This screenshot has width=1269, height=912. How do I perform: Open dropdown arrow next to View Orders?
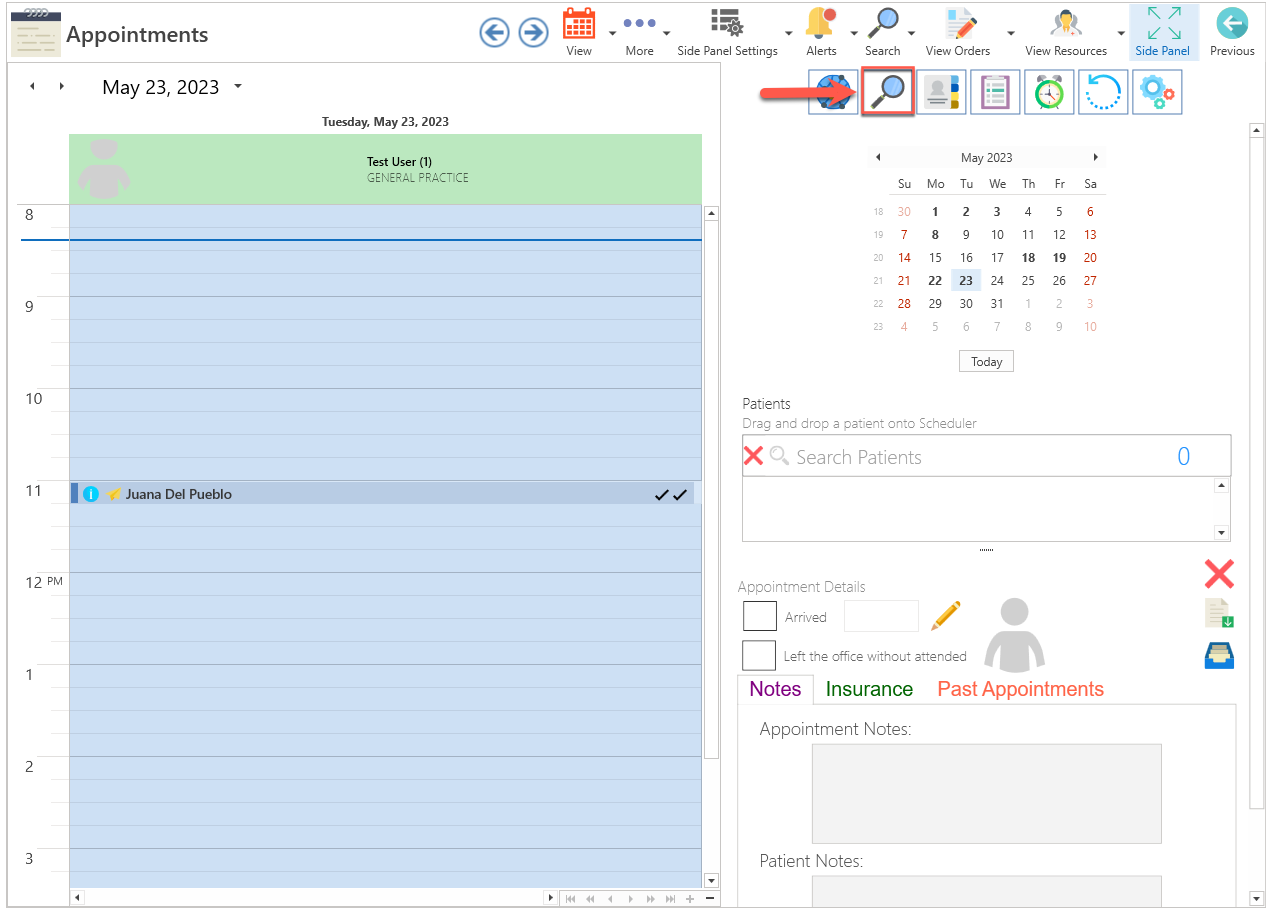(1011, 33)
